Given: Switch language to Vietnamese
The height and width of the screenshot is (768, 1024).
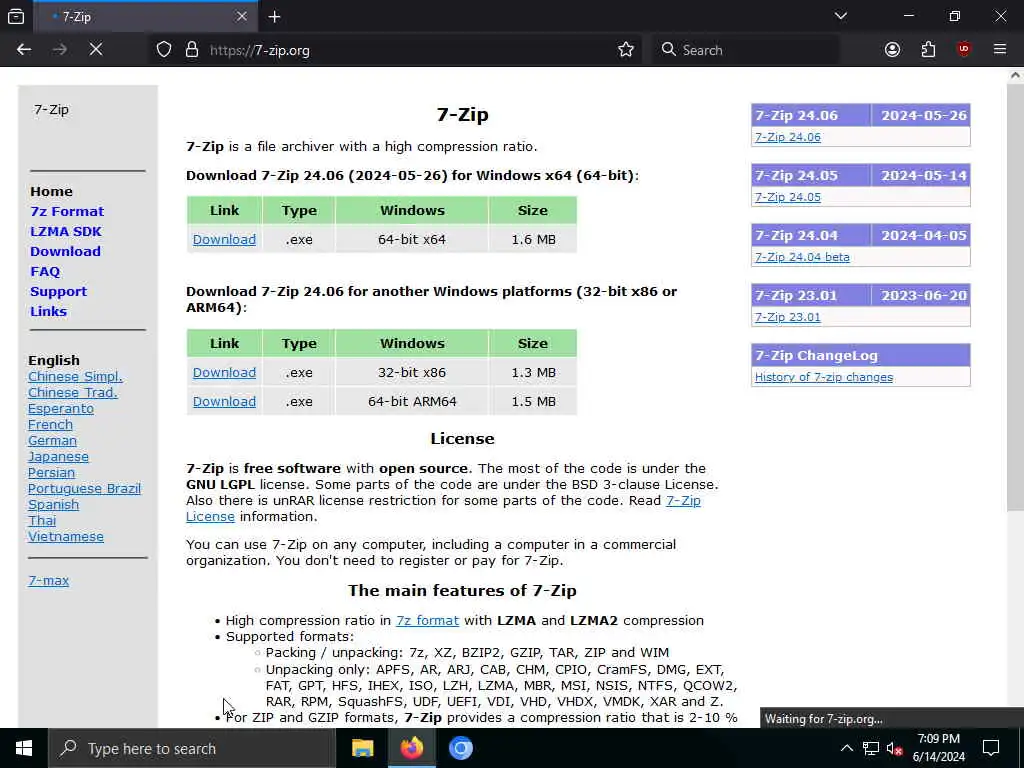Looking at the screenshot, I should 65,537.
